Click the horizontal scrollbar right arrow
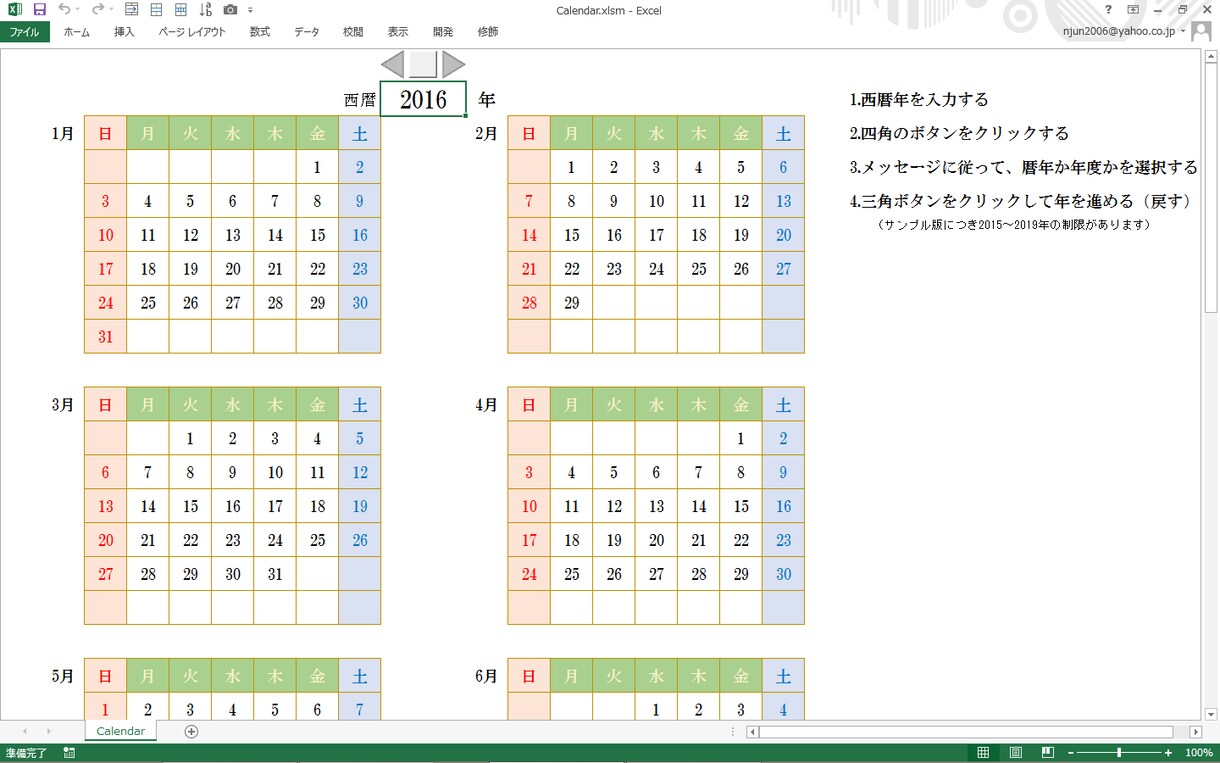 1195,732
